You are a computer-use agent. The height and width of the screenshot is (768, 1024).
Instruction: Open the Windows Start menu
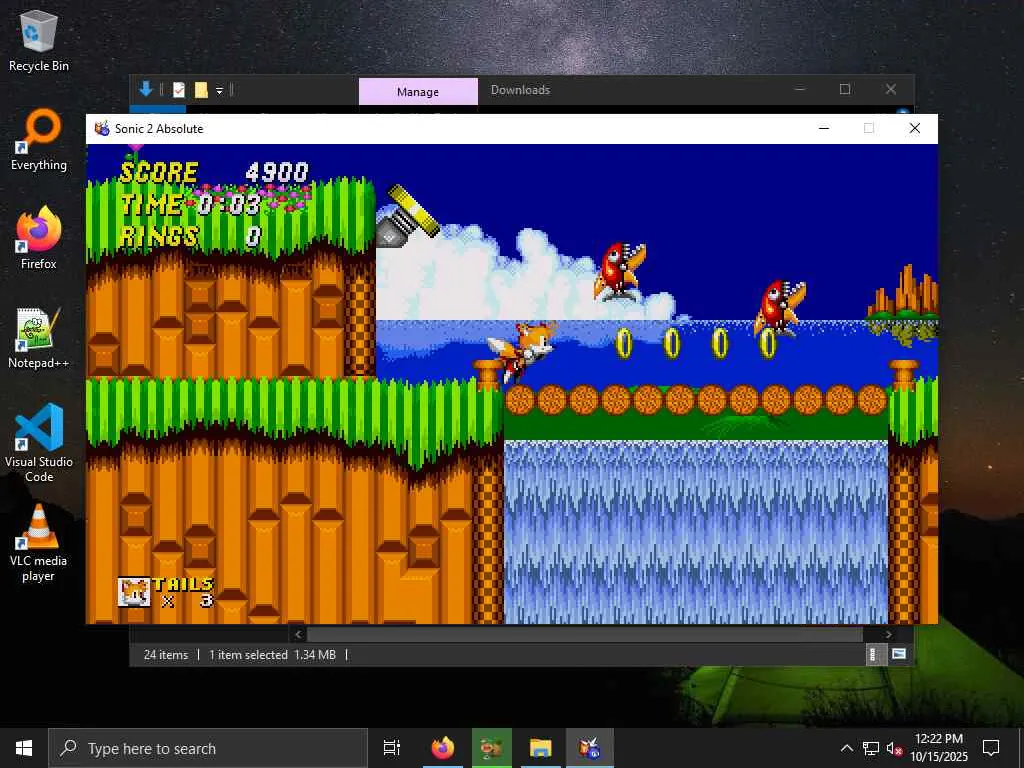click(24, 748)
